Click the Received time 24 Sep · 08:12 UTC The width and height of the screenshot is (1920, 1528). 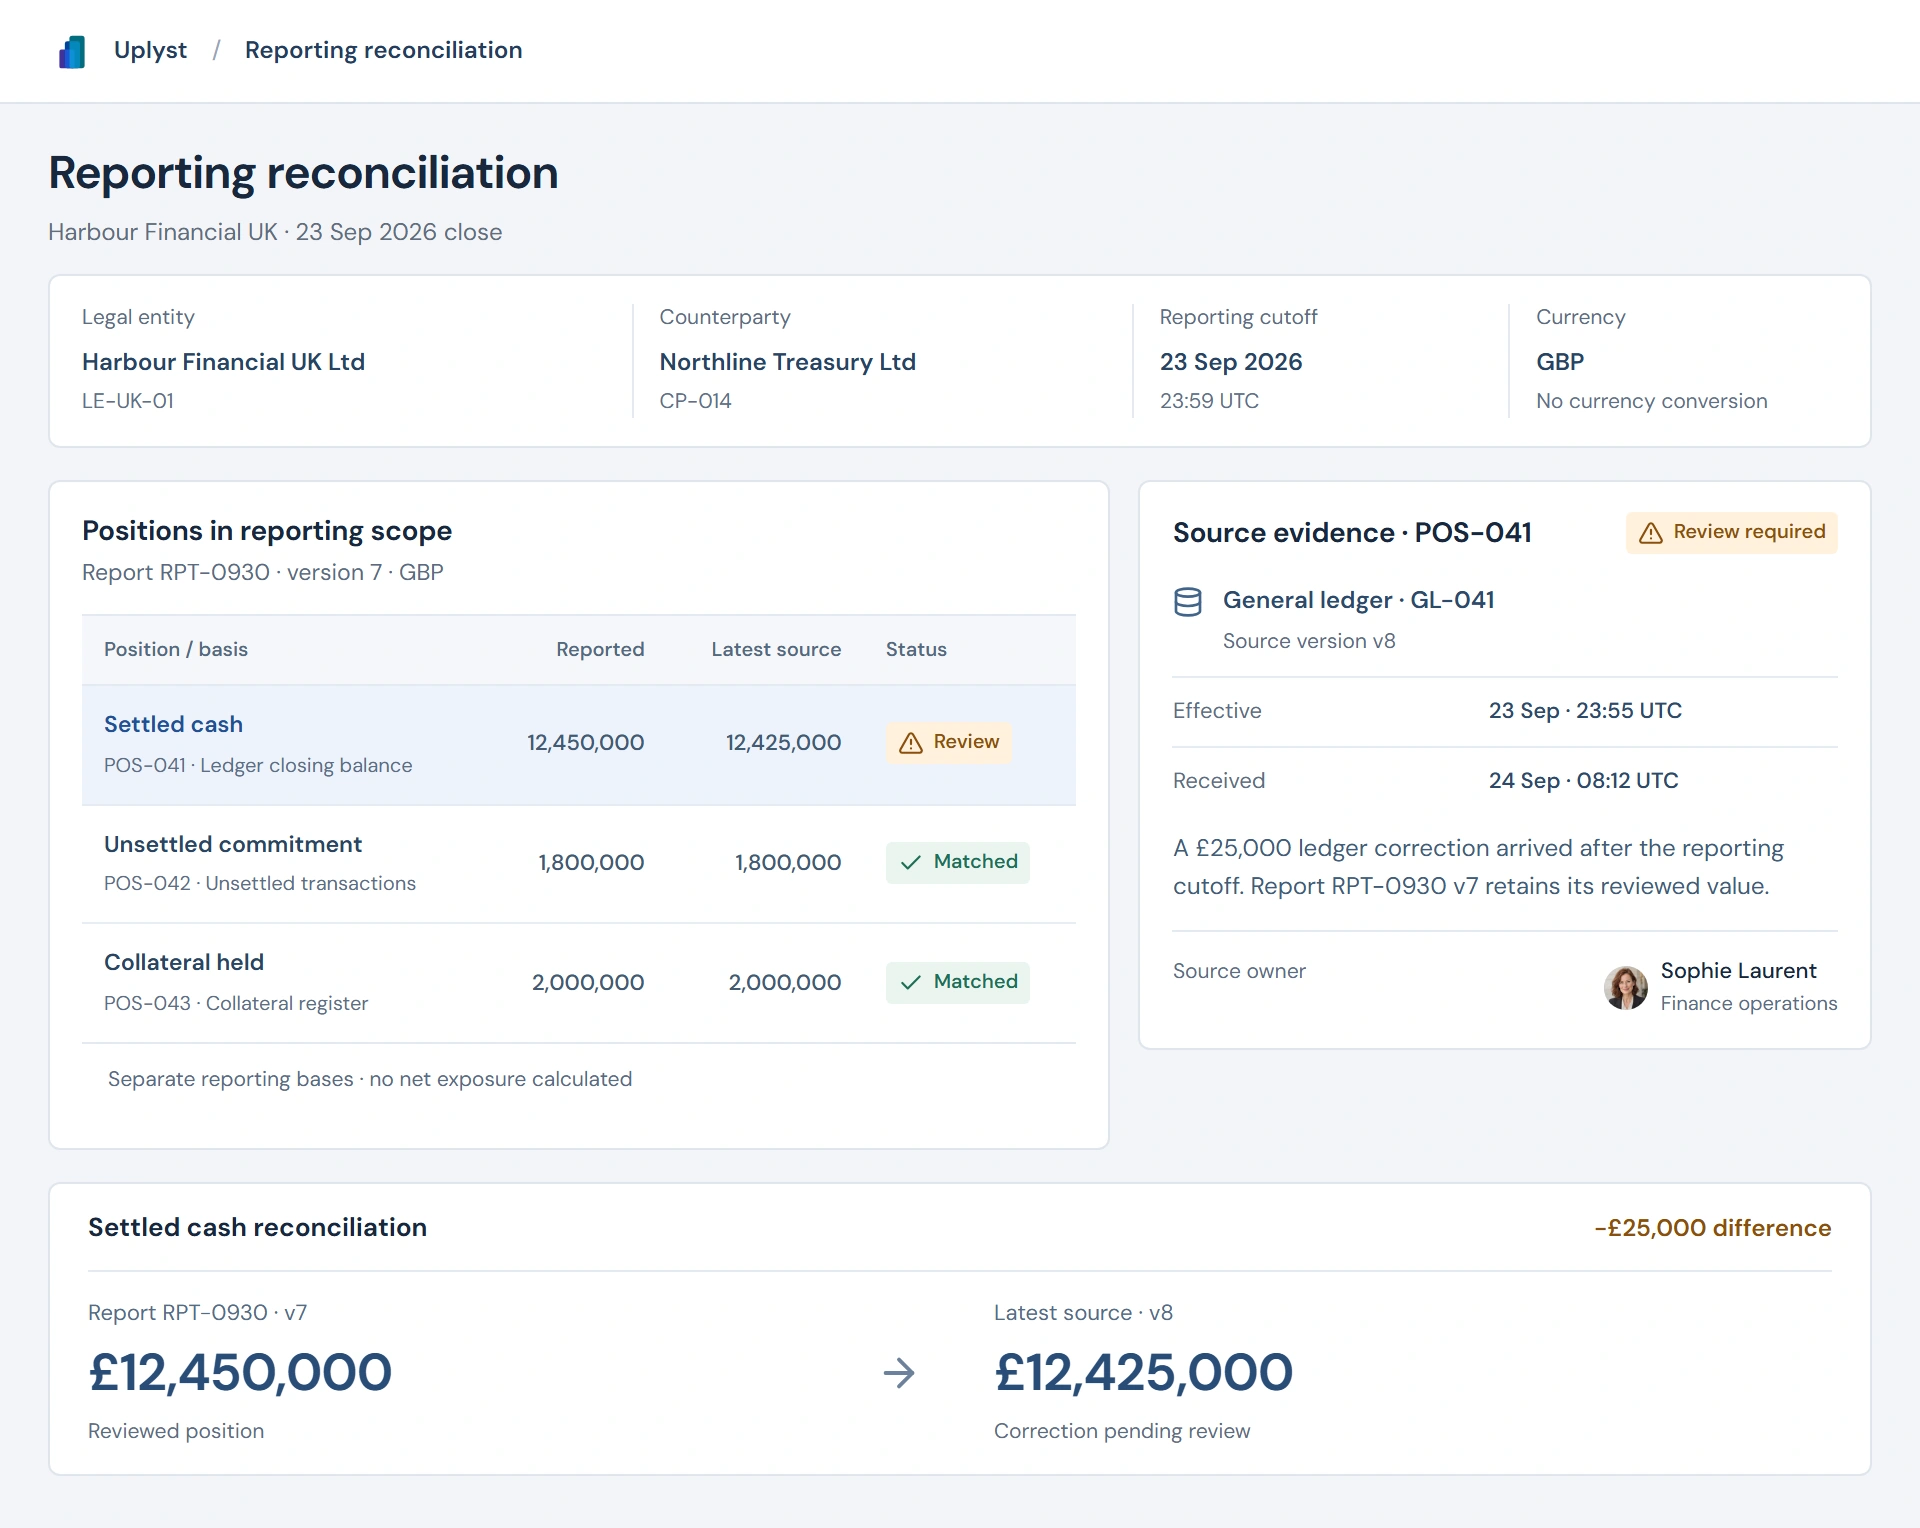[1583, 781]
